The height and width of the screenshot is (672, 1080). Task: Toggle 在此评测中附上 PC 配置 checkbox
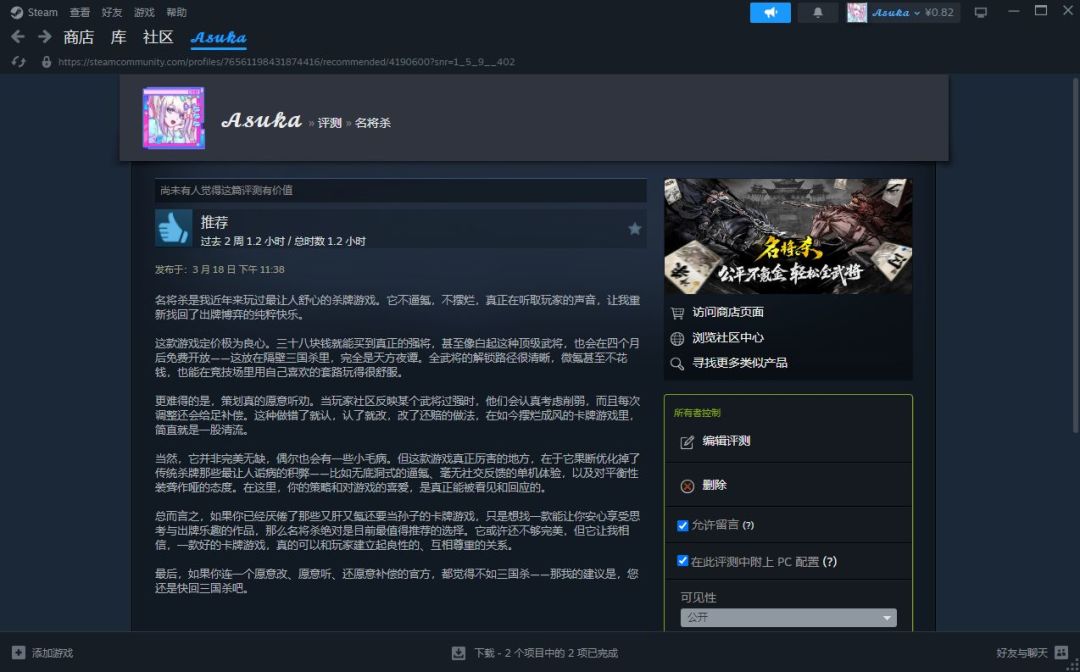click(x=683, y=561)
